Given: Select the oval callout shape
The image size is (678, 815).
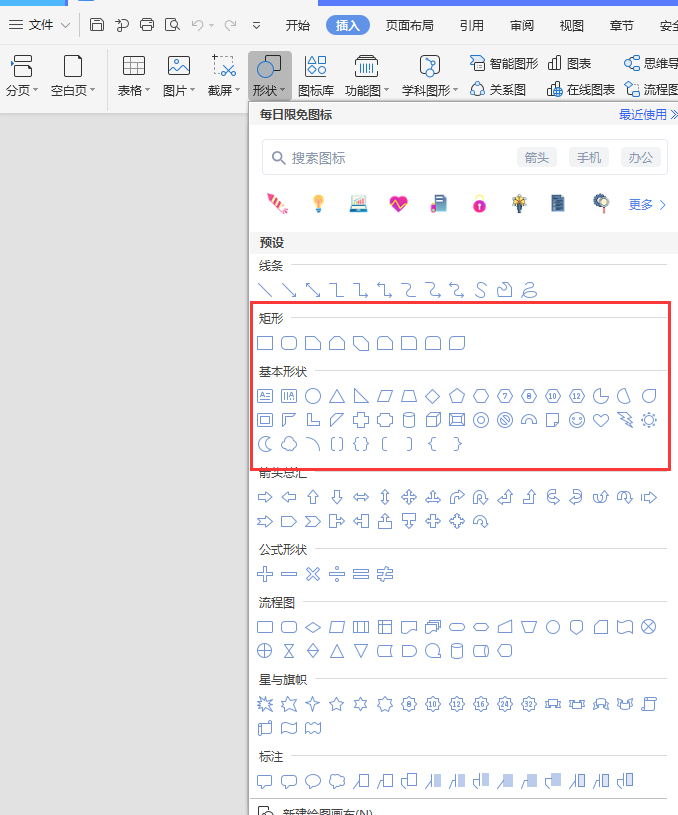Looking at the screenshot, I should pyautogui.click(x=313, y=781).
